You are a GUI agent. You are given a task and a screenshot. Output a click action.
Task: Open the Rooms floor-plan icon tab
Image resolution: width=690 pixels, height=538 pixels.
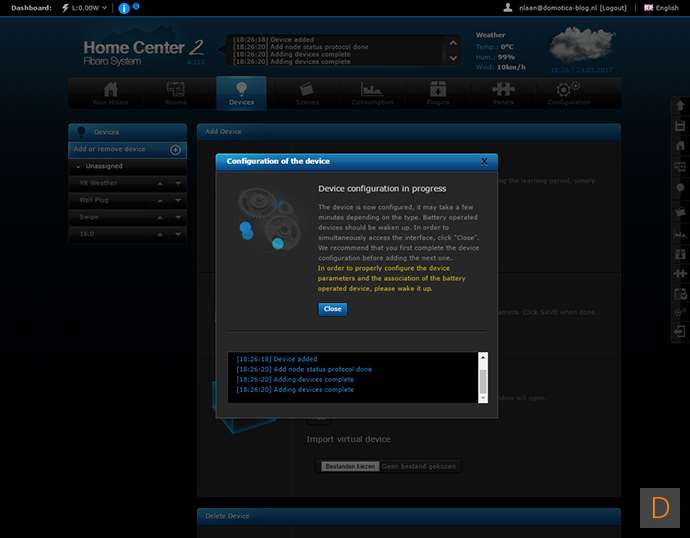[x=176, y=93]
